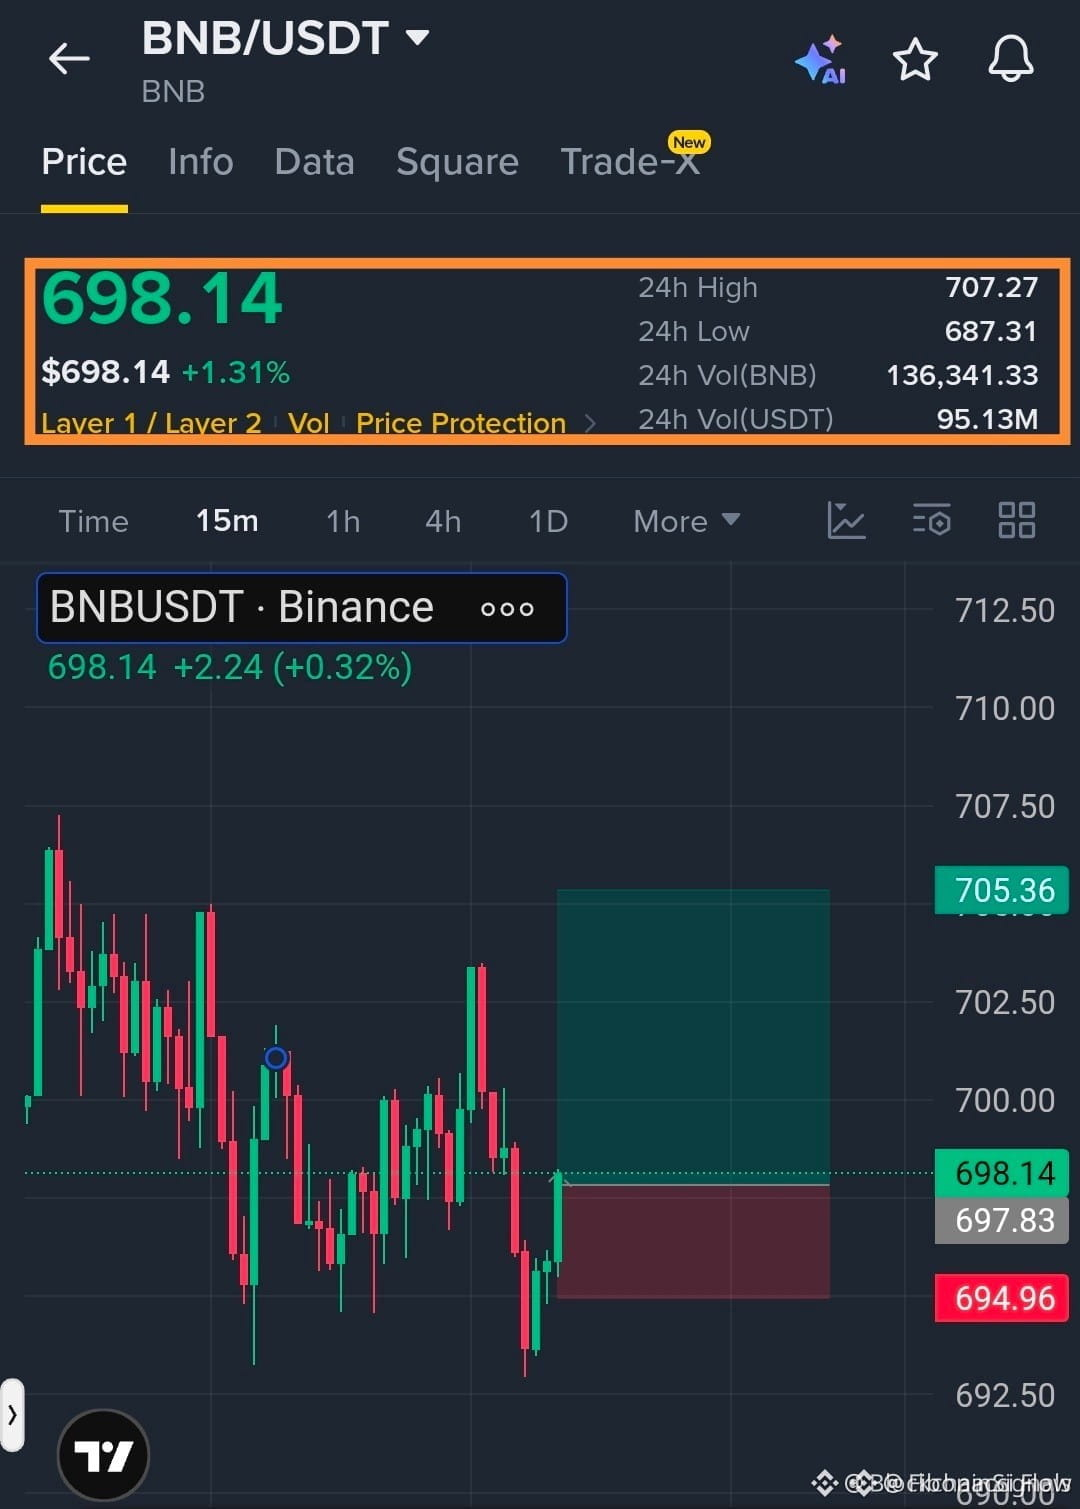Open price alerts bell icon
The image size is (1080, 1509).
tap(1011, 59)
